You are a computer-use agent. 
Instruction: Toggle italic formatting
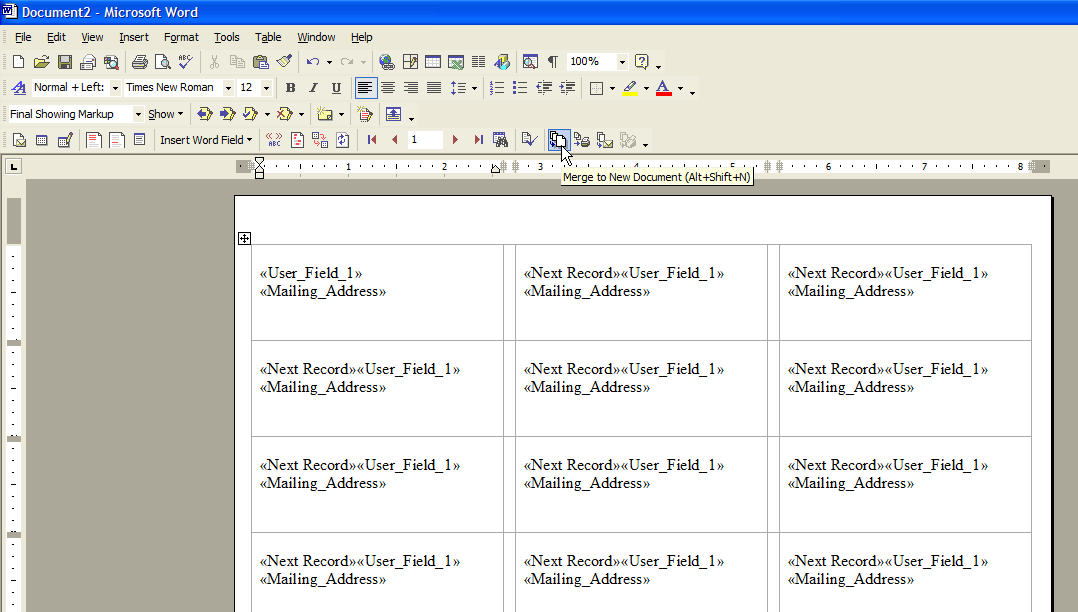pos(314,88)
